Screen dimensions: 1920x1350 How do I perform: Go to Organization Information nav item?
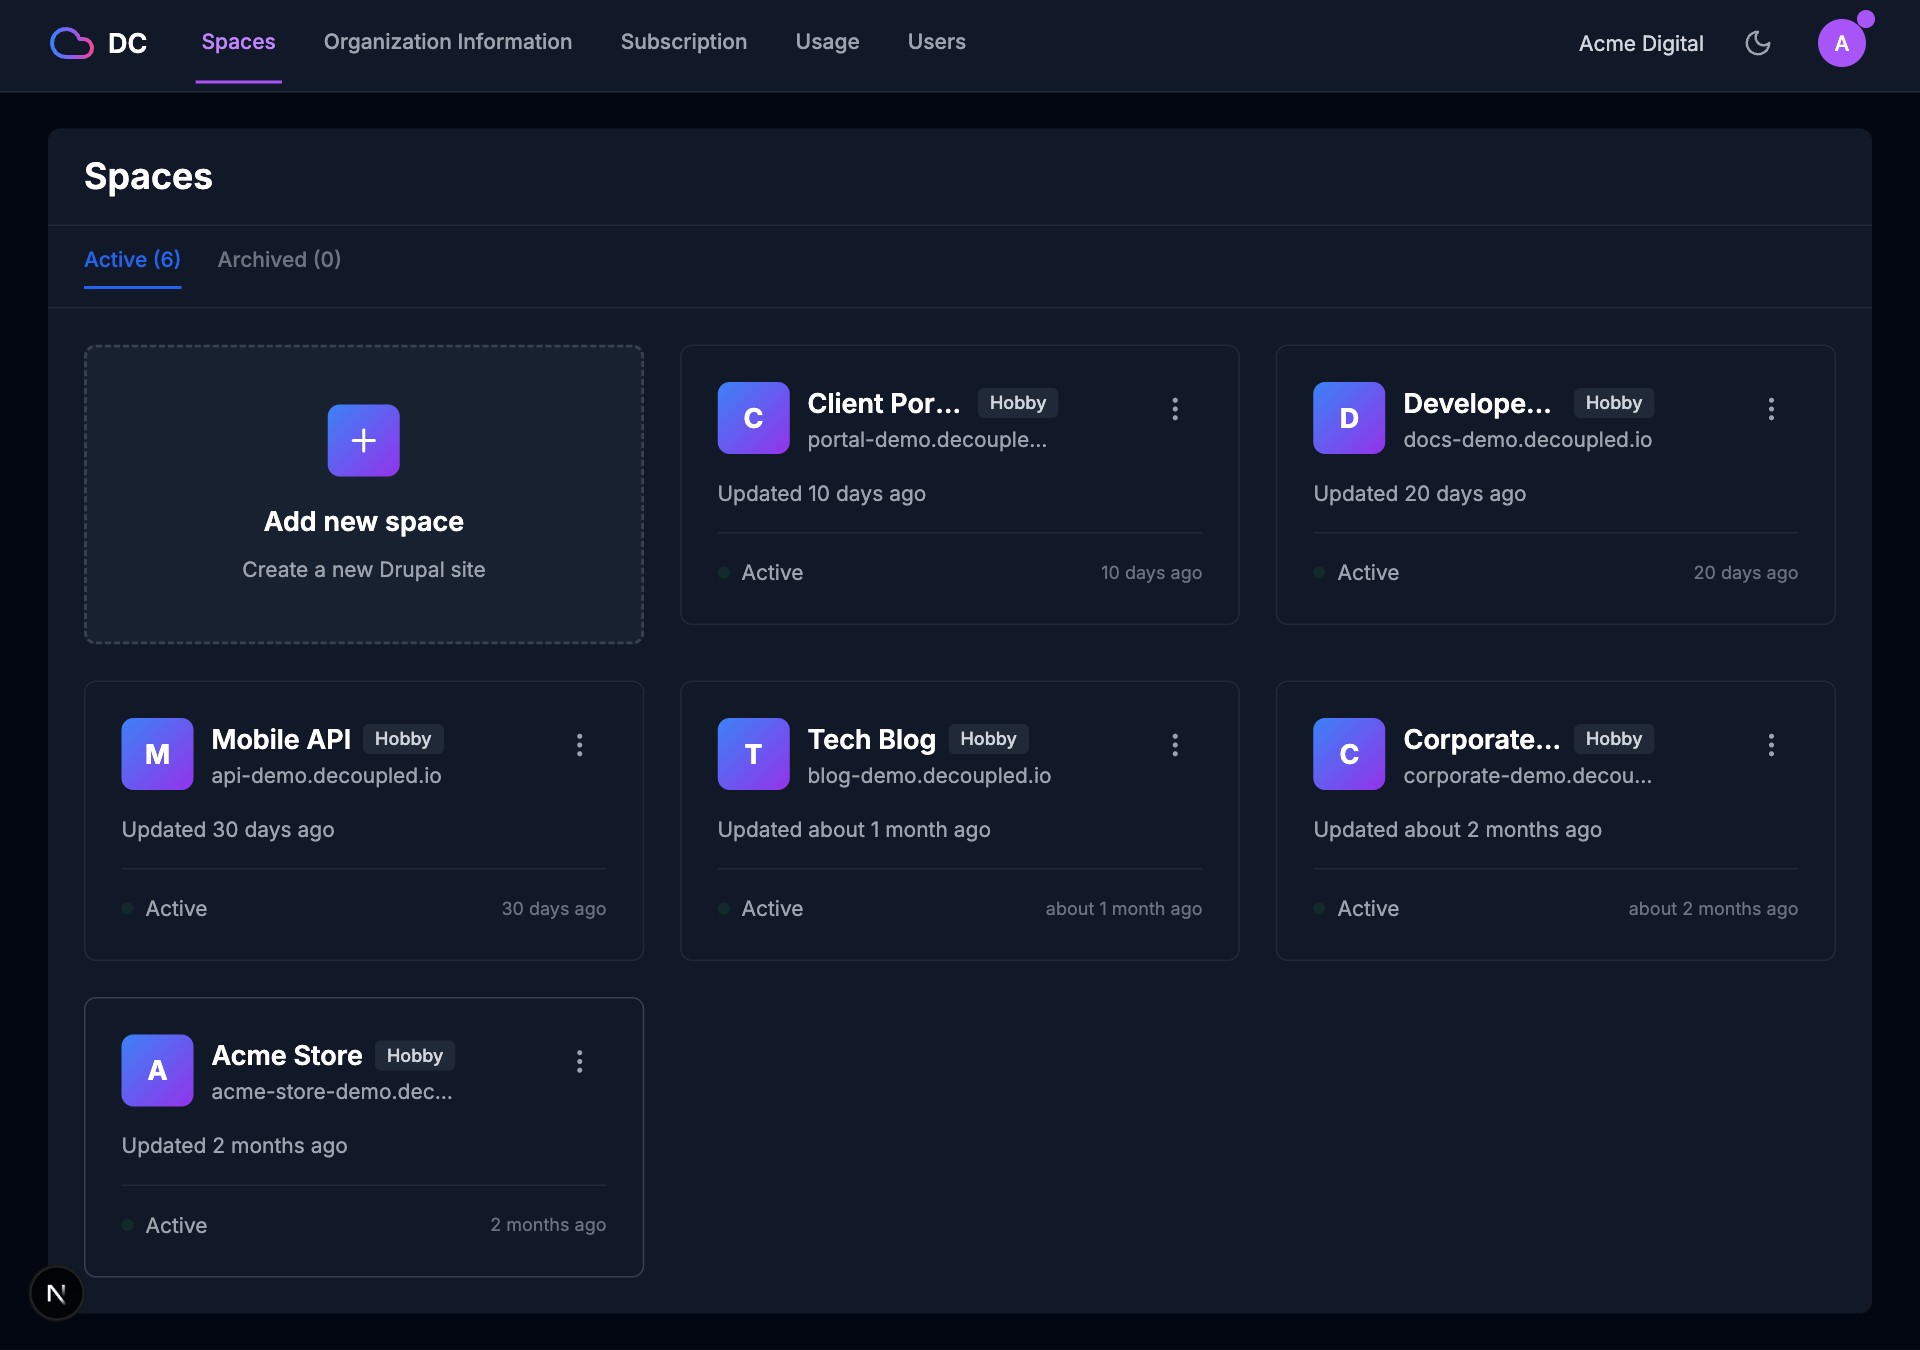[x=447, y=42]
